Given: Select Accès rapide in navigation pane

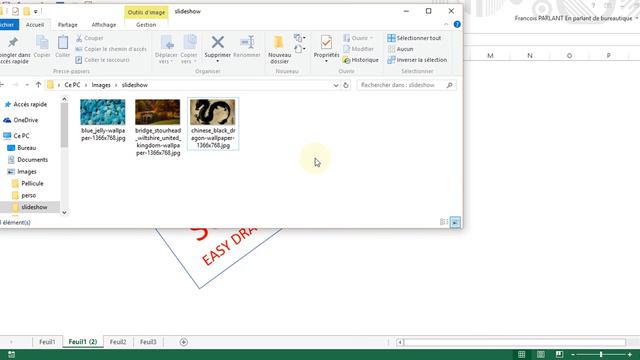Looking at the screenshot, I should click(30, 104).
